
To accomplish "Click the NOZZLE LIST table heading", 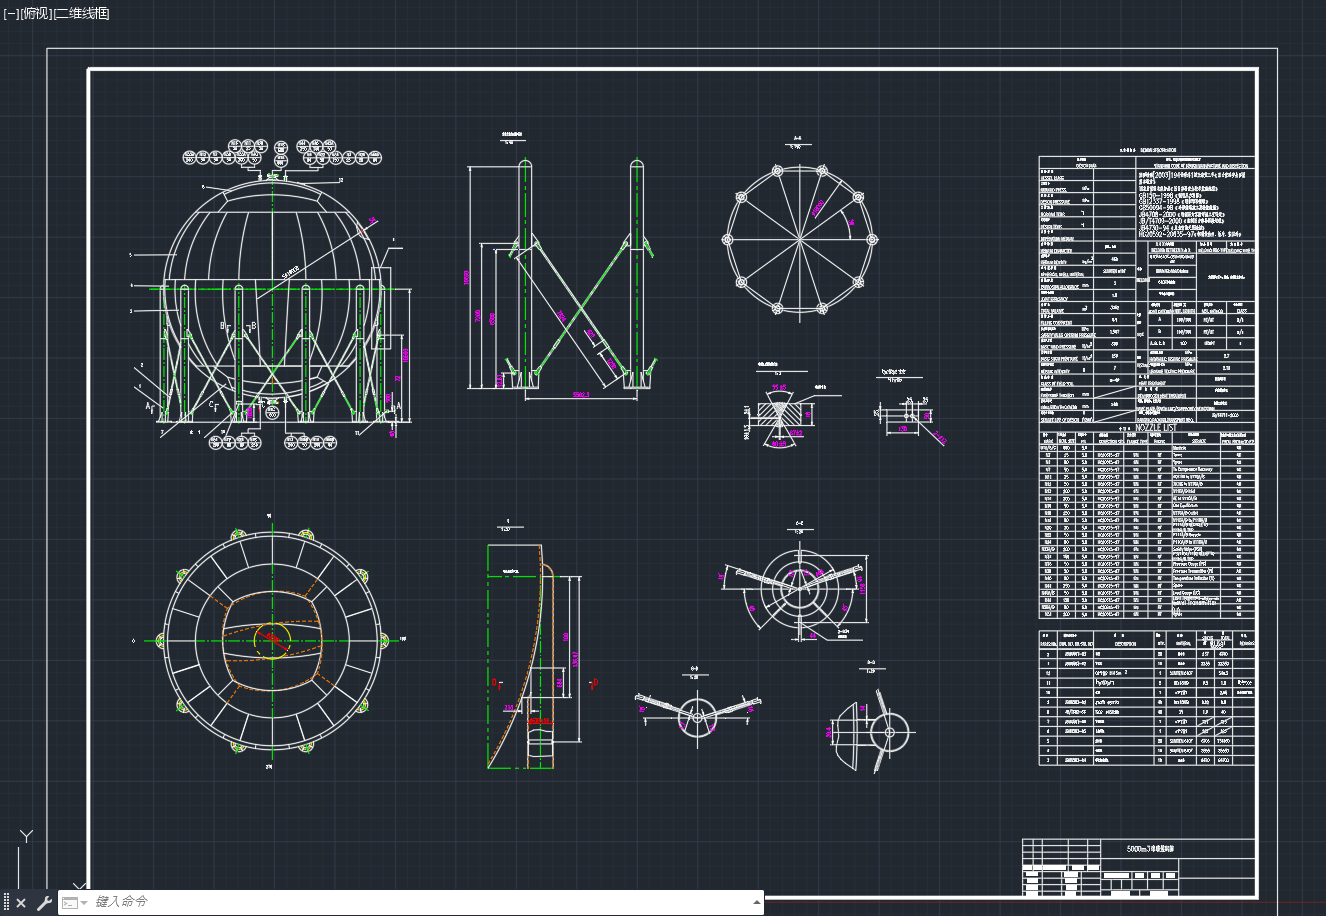I will [1155, 427].
